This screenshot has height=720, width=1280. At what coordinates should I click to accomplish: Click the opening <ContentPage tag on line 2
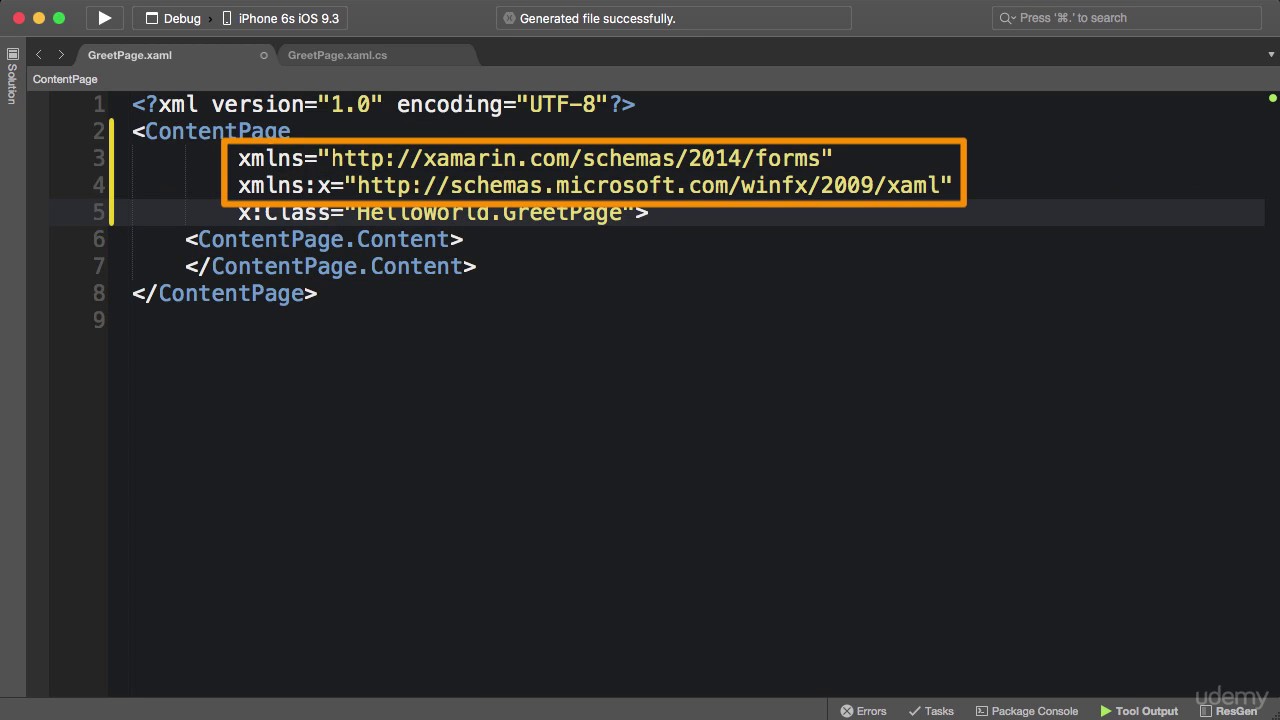pos(211,131)
